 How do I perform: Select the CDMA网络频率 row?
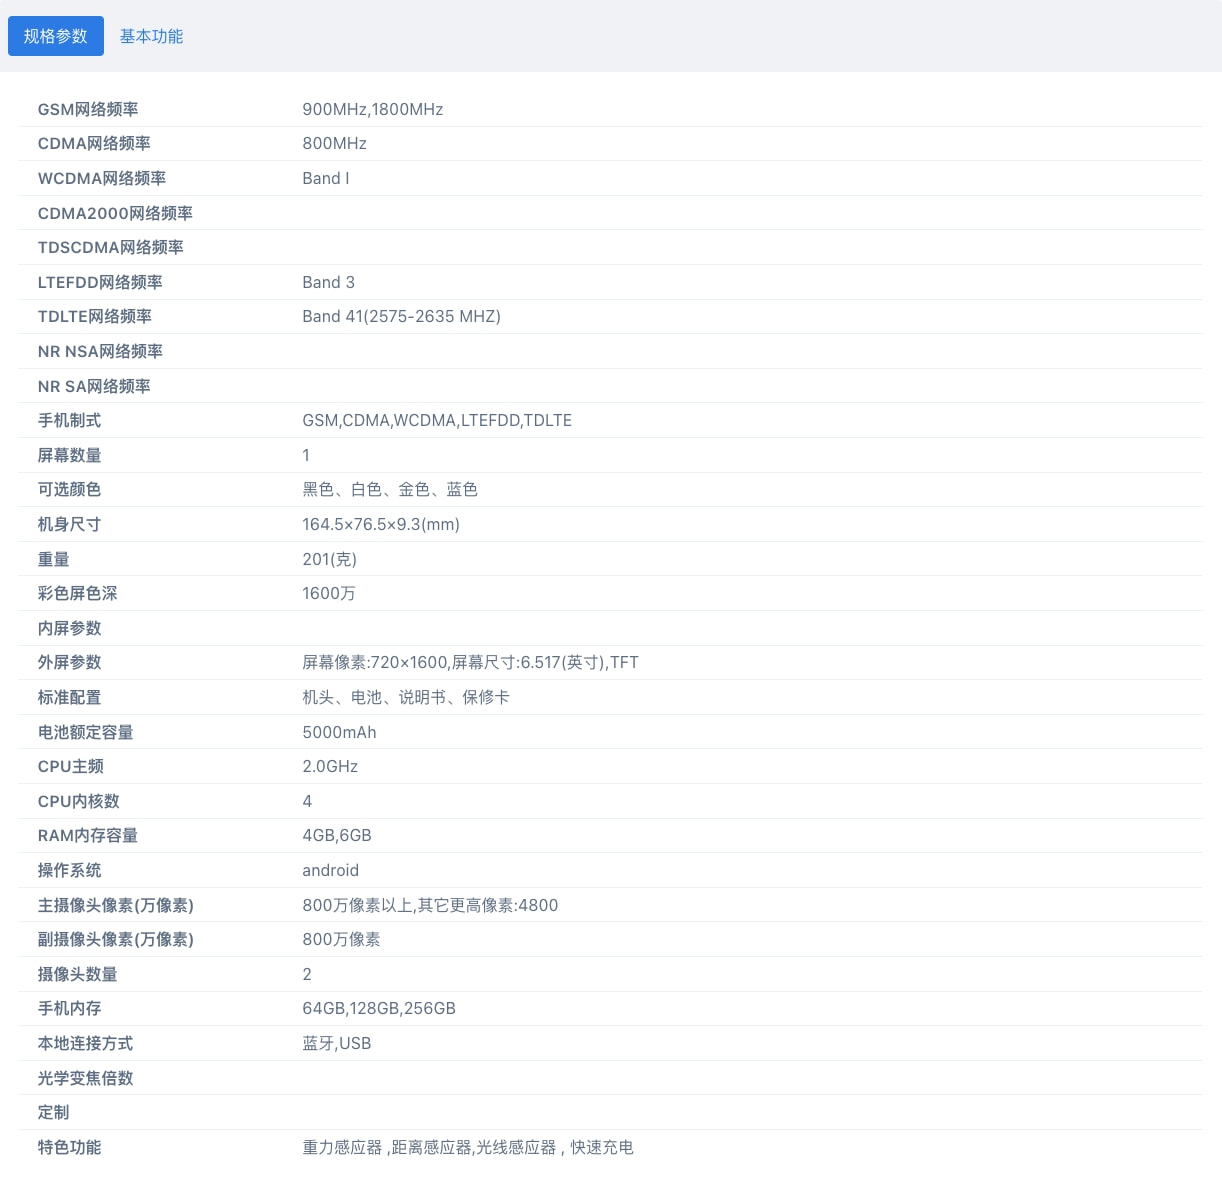tap(94, 143)
